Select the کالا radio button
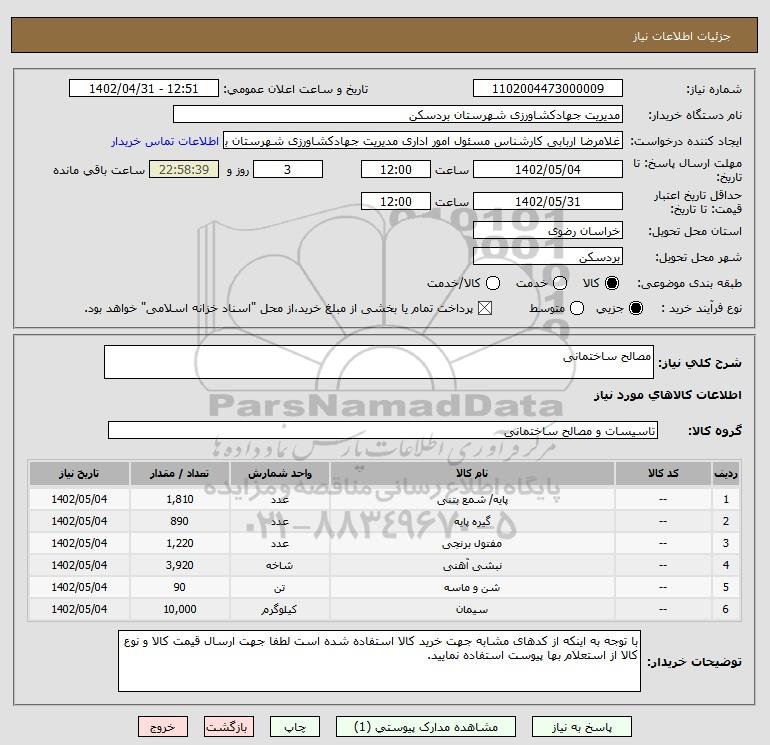Viewport: 770px width, 745px height. coord(612,283)
